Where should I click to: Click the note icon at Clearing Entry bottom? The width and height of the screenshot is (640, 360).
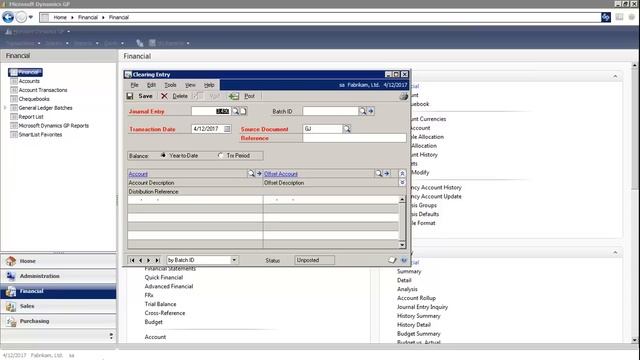point(392,260)
